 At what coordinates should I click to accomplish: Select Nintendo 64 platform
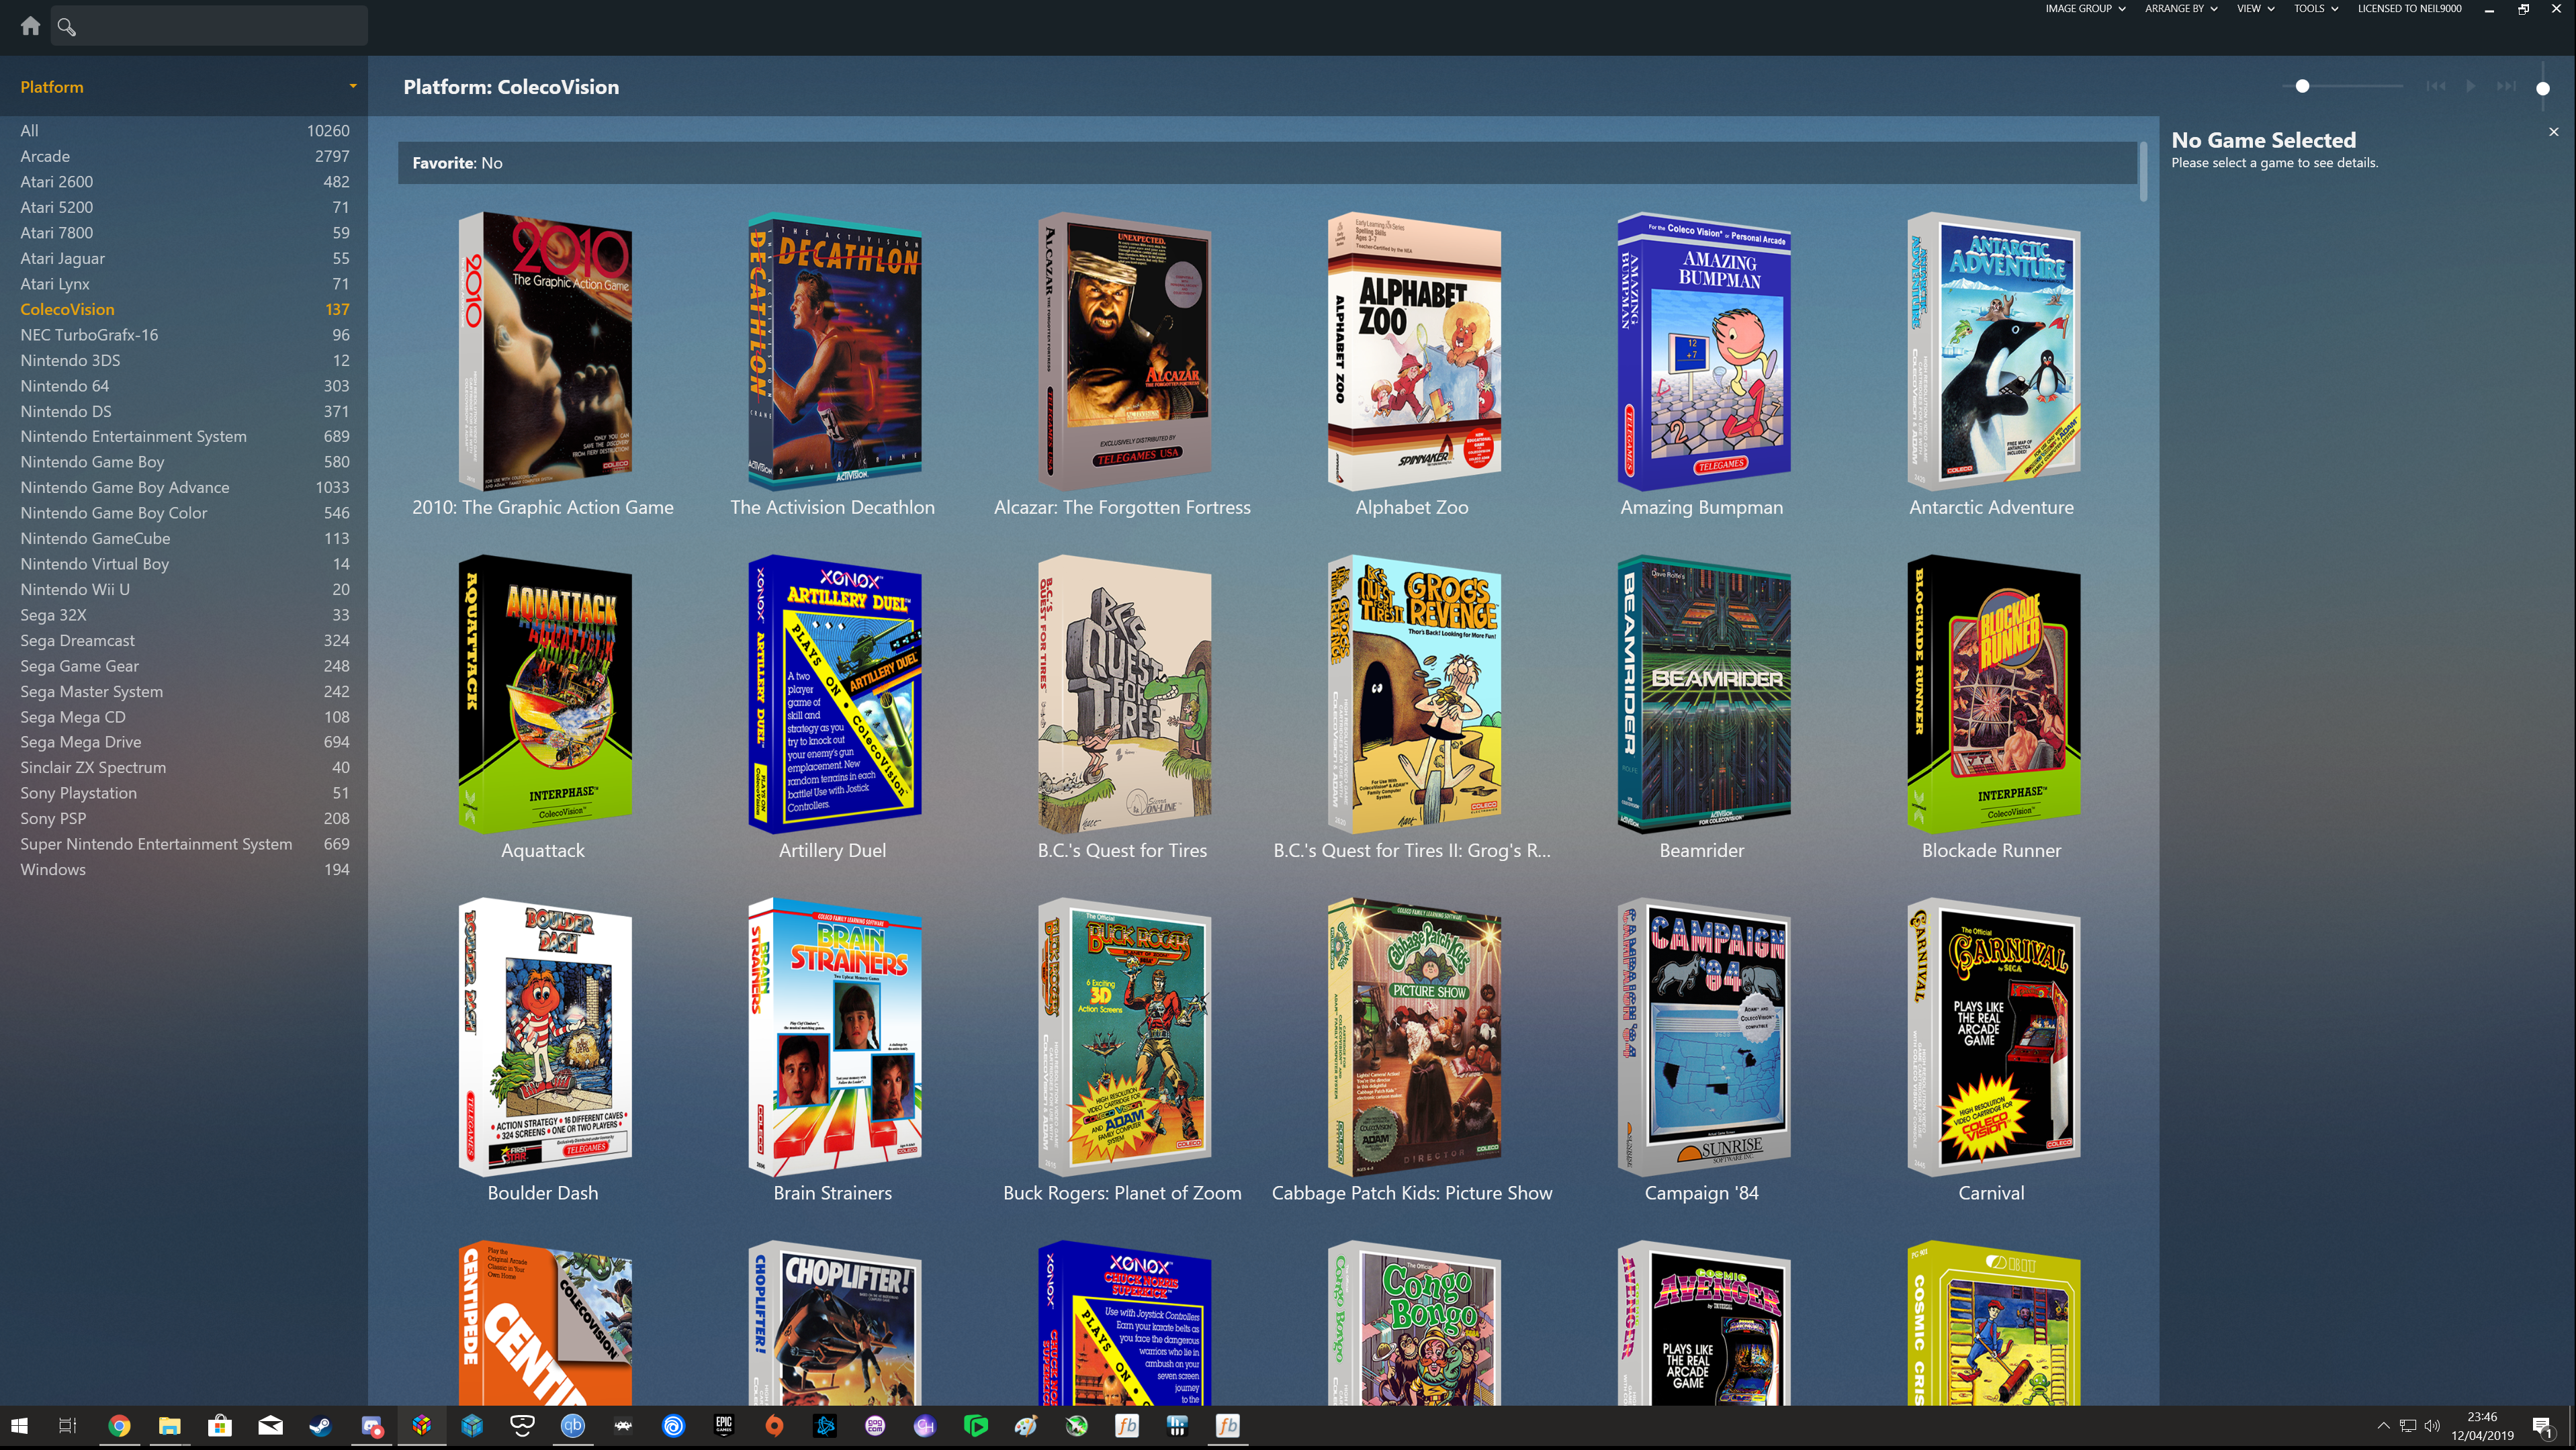(x=184, y=386)
